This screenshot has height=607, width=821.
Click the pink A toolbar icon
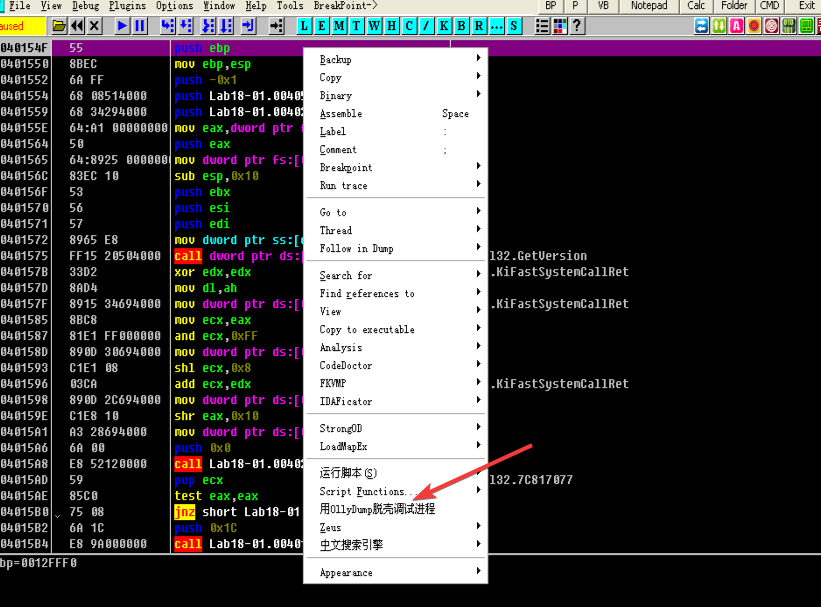click(737, 26)
